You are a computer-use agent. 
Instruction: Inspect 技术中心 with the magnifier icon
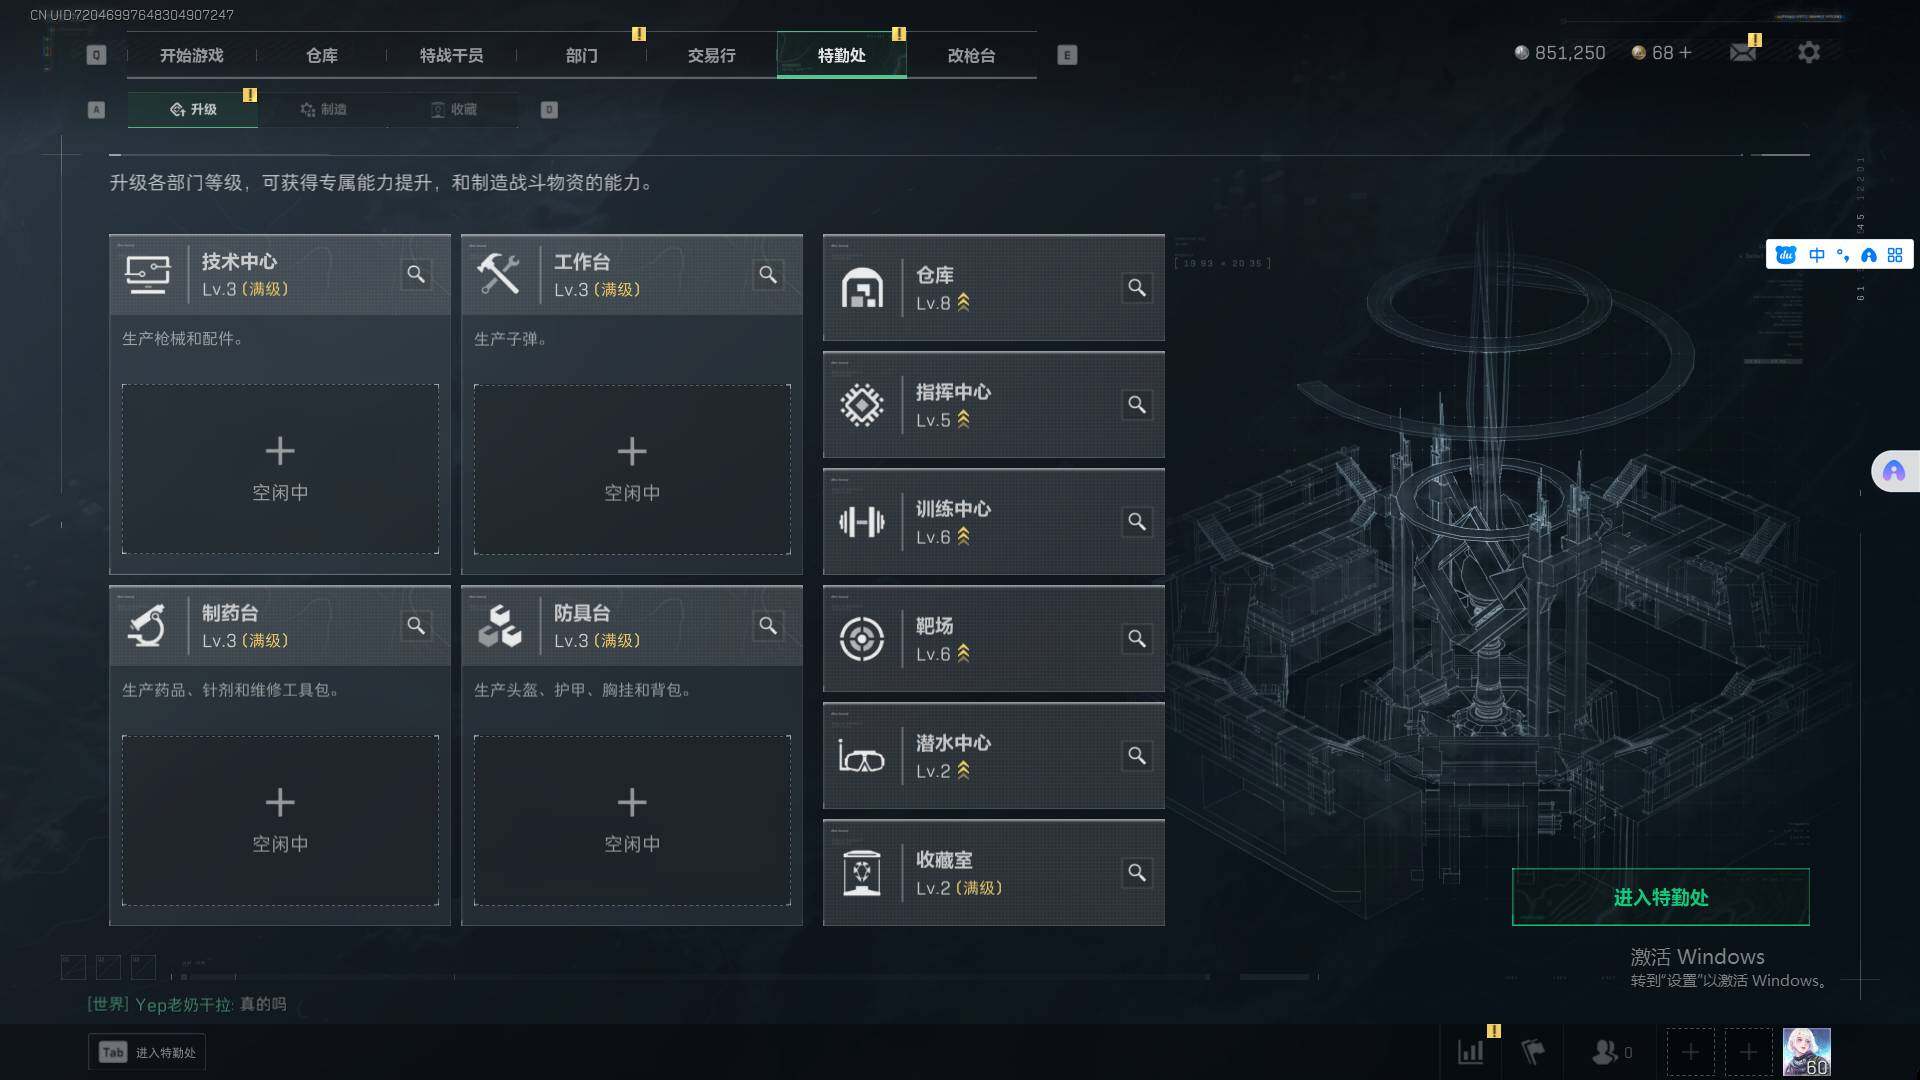coord(416,274)
